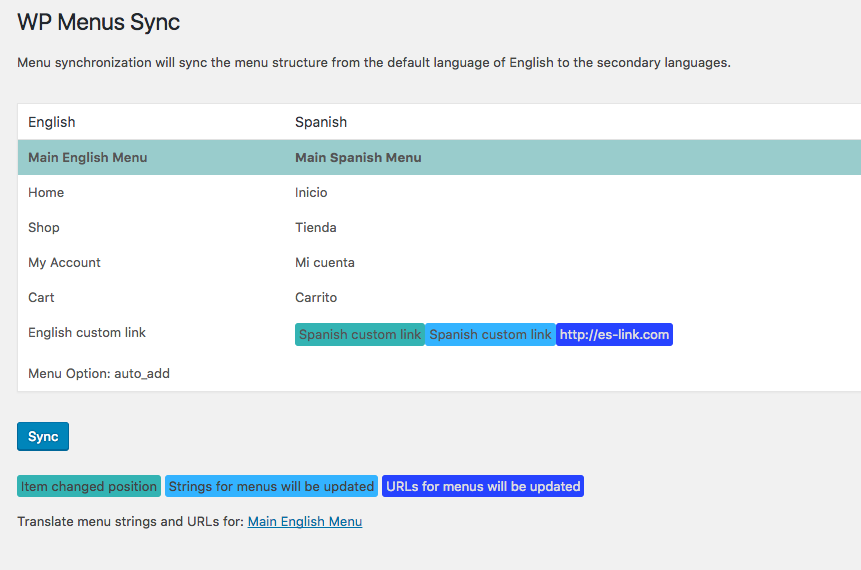The image size is (861, 570).
Task: Click the Strings for menus will be updated legend
Action: pyautogui.click(x=271, y=487)
